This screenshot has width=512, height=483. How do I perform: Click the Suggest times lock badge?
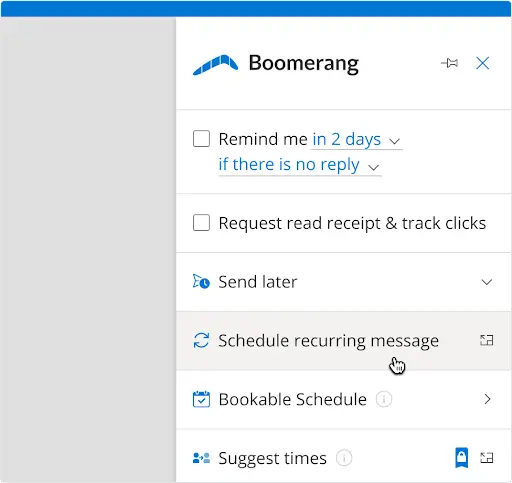(x=462, y=457)
